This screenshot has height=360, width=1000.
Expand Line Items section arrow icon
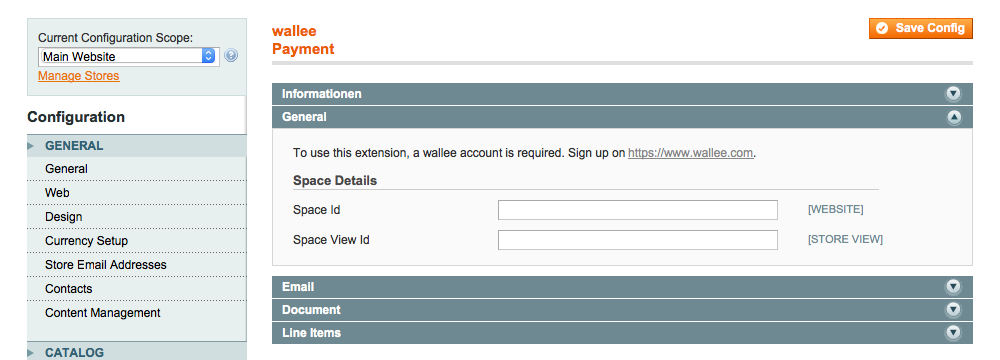[x=953, y=333]
